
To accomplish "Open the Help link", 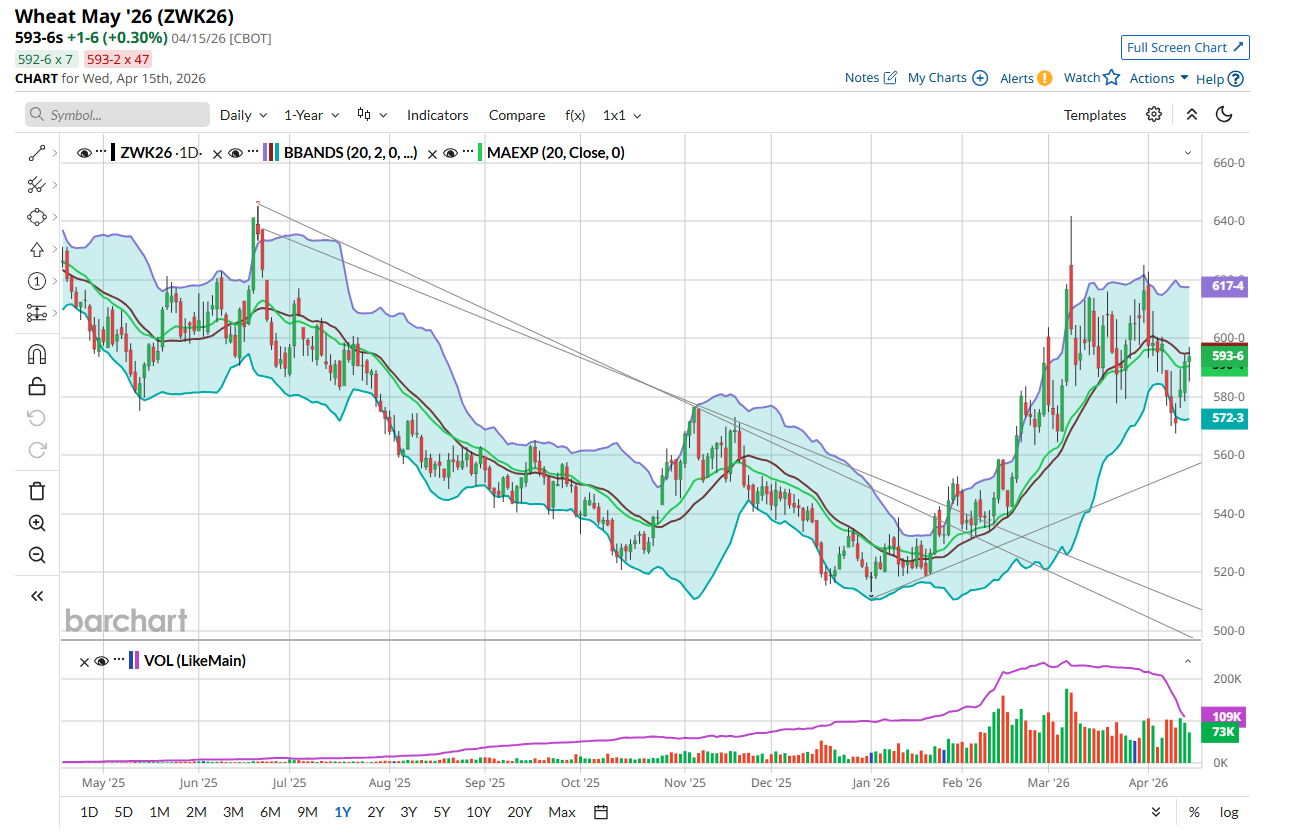I will coord(1220,78).
